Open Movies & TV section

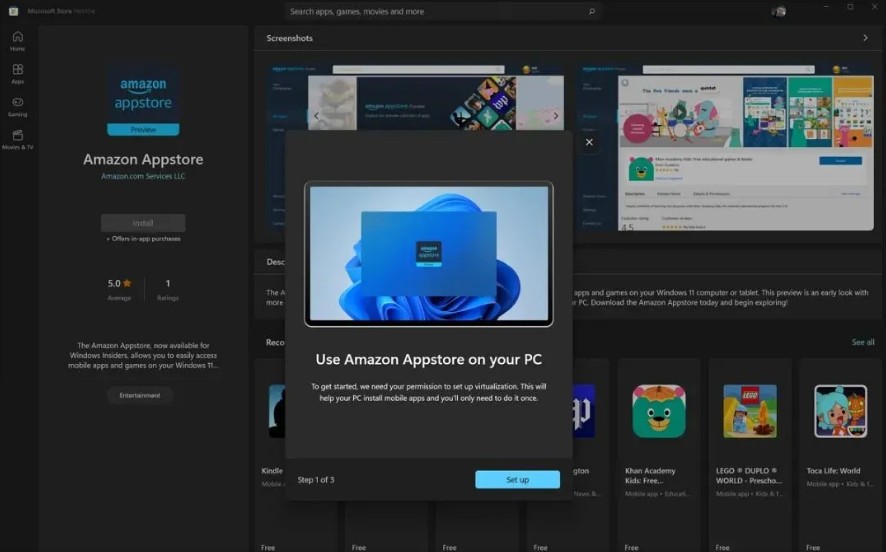[x=18, y=140]
